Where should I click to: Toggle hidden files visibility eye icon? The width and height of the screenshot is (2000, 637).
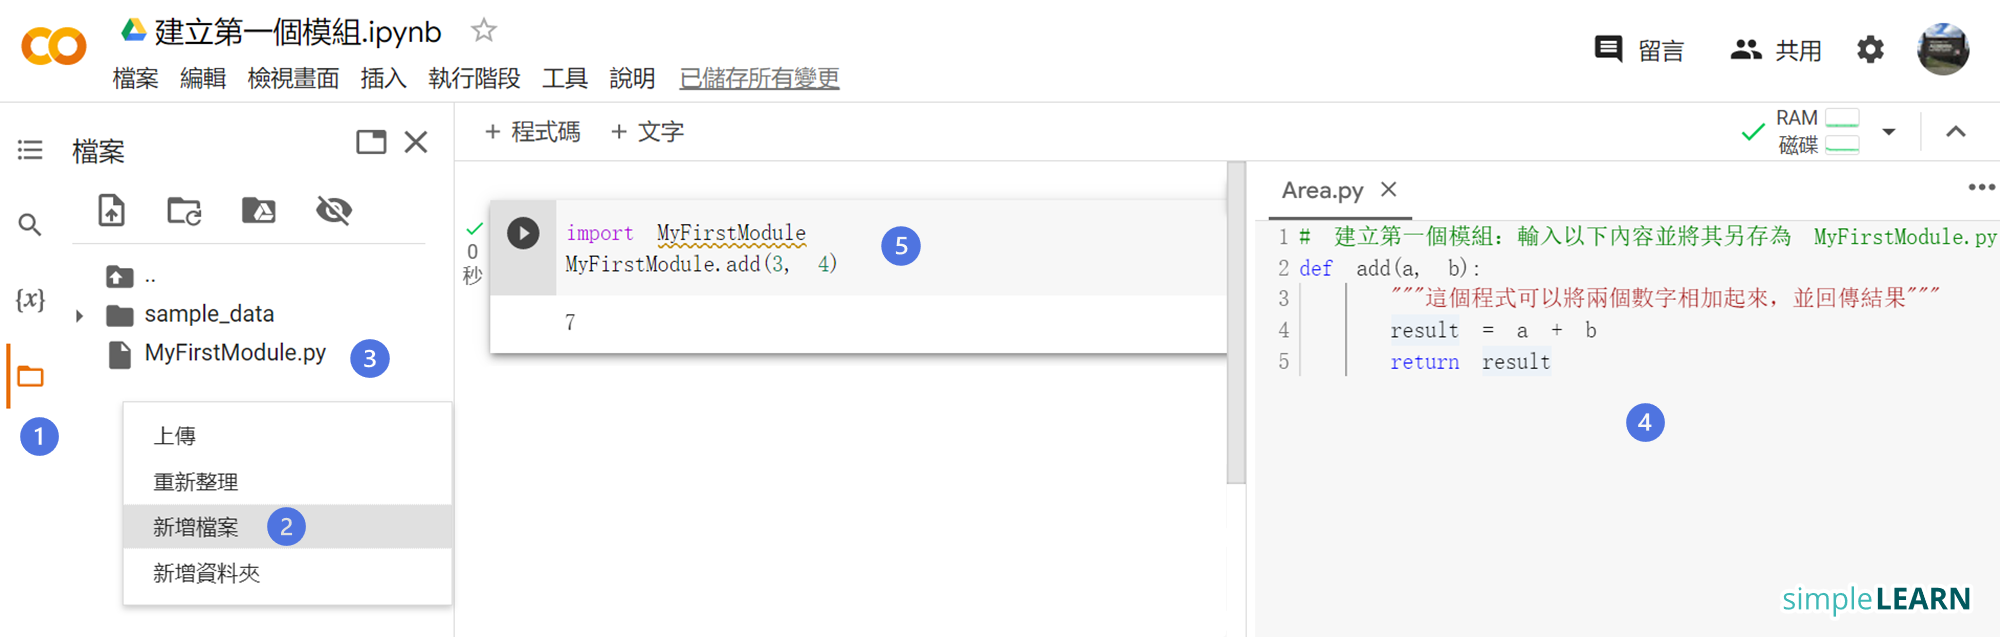333,211
